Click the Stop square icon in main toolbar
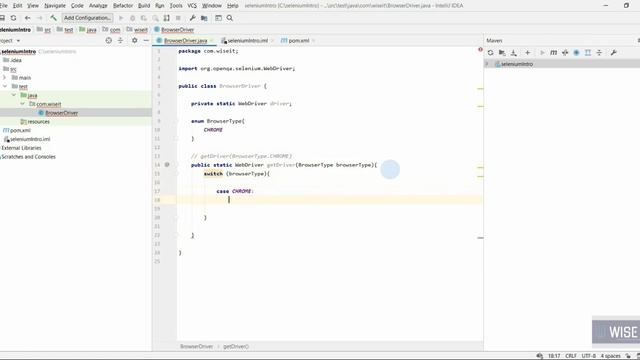The height and width of the screenshot is (360, 640). (x=178, y=18)
